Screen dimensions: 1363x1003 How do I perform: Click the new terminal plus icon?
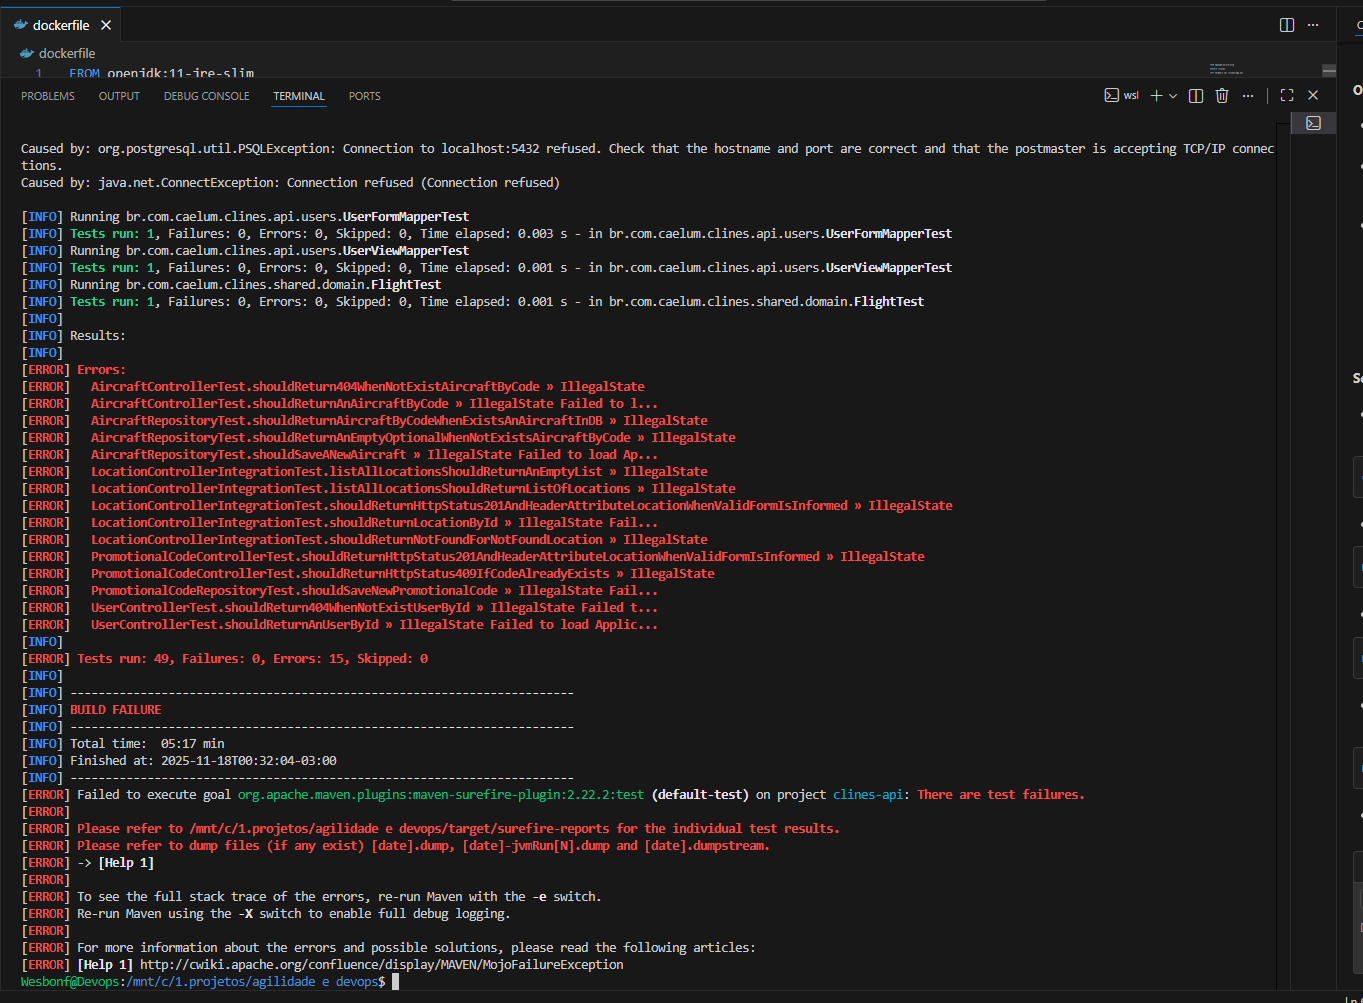point(1156,96)
